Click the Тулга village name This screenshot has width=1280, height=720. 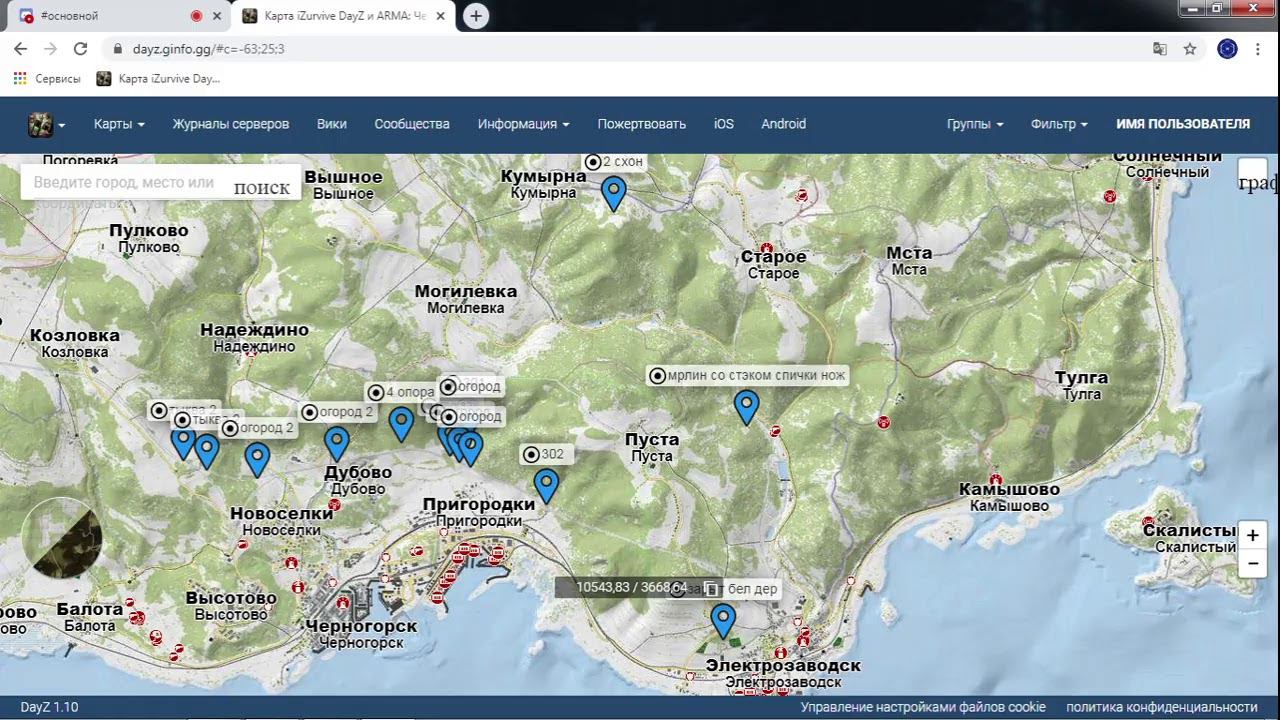pos(1082,377)
